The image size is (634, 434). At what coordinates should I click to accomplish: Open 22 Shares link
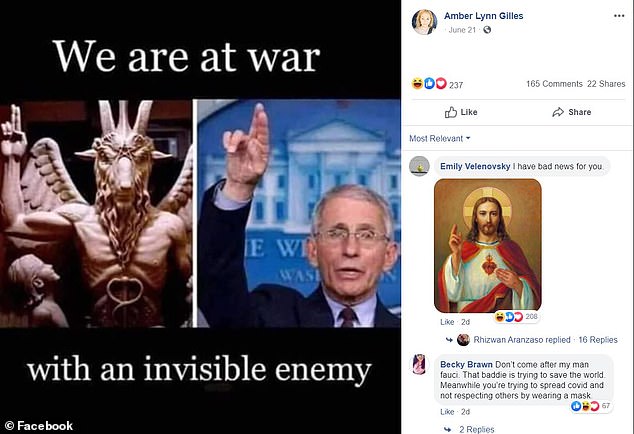pos(606,84)
